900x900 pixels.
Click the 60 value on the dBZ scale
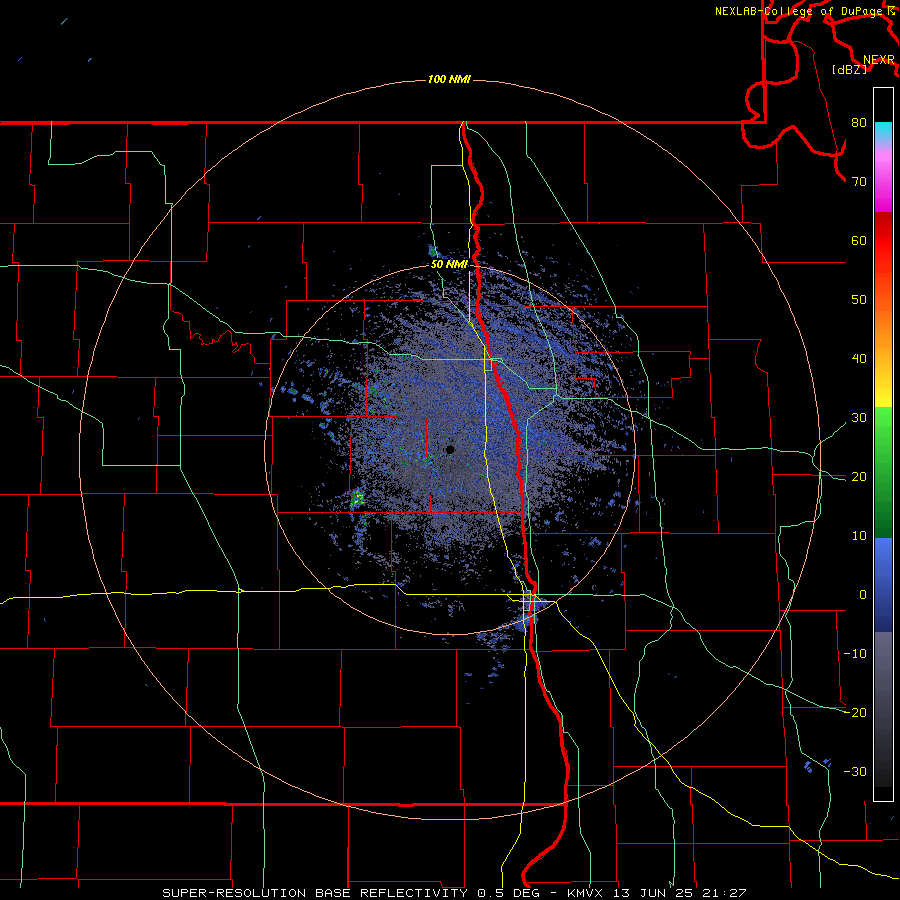[859, 240]
